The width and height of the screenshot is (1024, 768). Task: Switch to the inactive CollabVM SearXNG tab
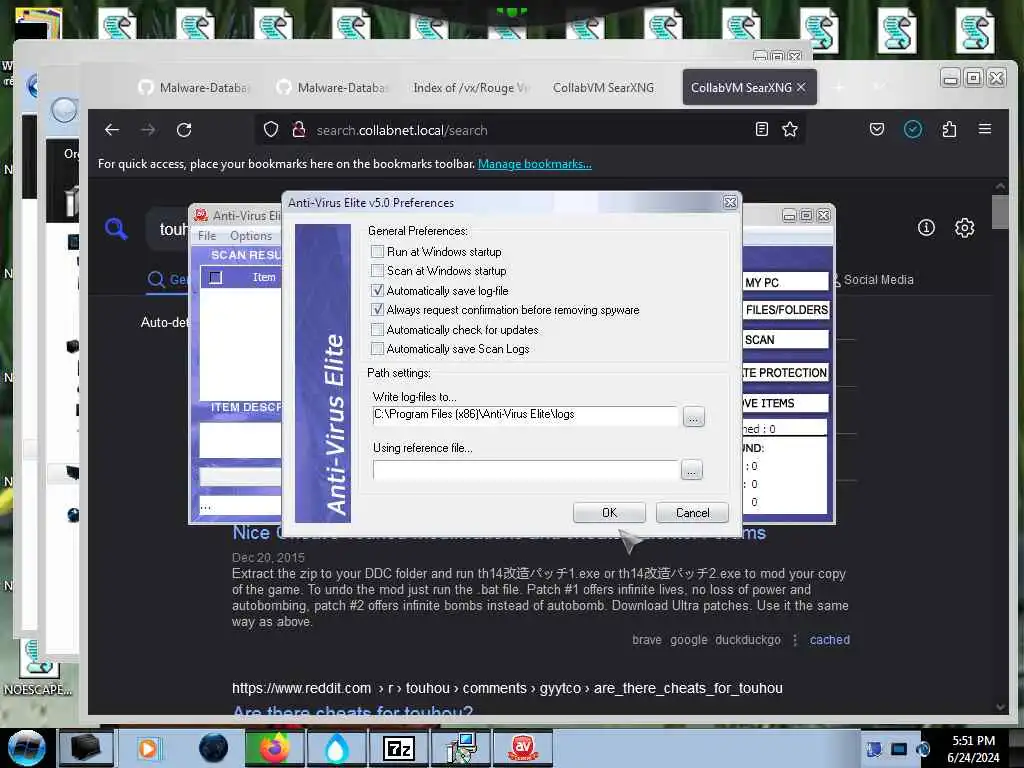tap(603, 88)
